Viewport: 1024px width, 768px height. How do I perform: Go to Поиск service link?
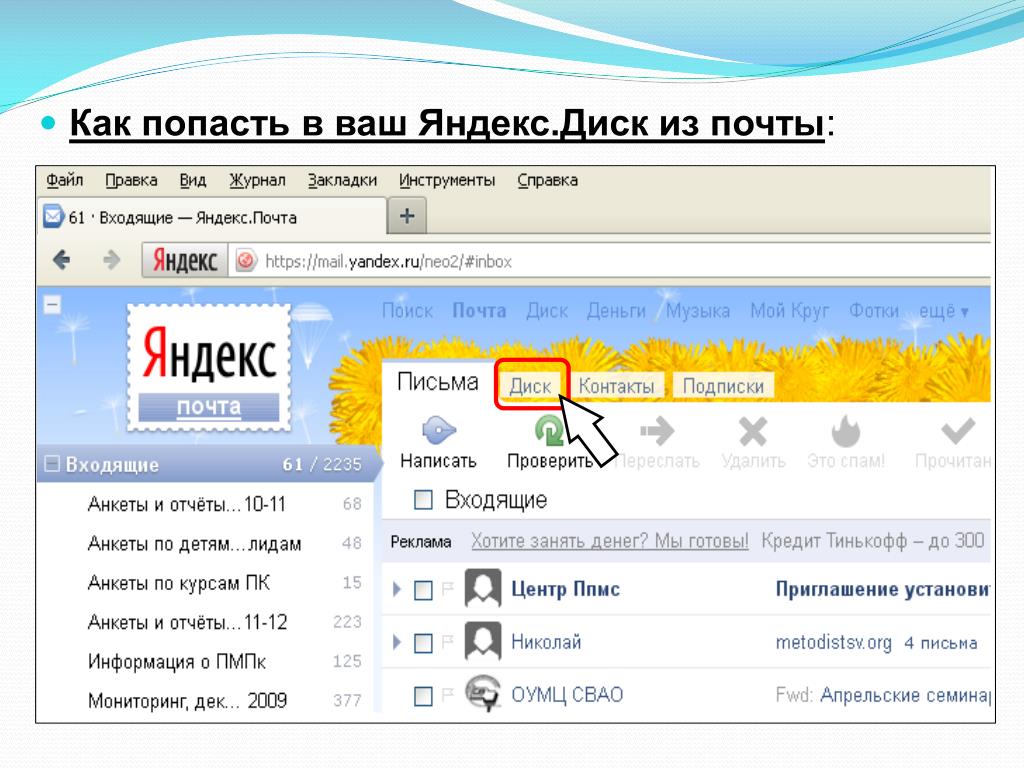tap(408, 311)
